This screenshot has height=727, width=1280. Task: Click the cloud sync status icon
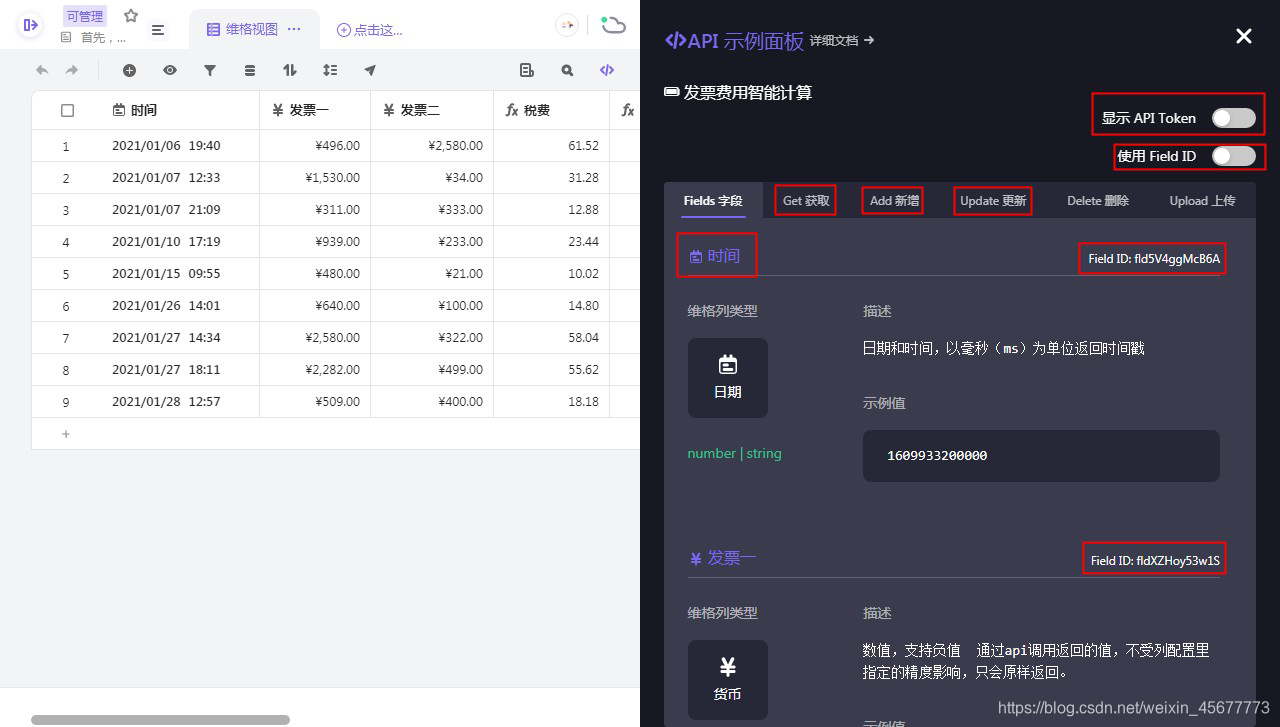pyautogui.click(x=613, y=25)
